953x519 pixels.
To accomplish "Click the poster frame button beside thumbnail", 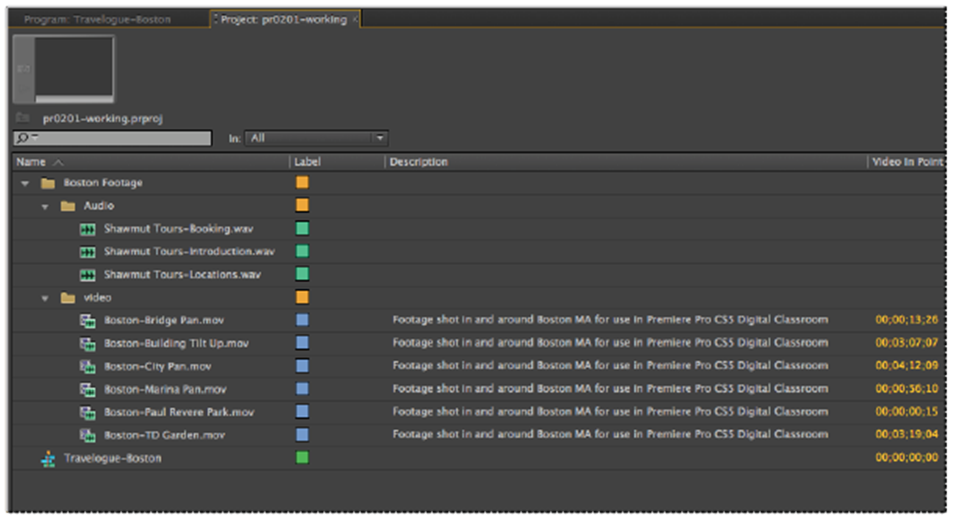I will pyautogui.click(x=23, y=69).
